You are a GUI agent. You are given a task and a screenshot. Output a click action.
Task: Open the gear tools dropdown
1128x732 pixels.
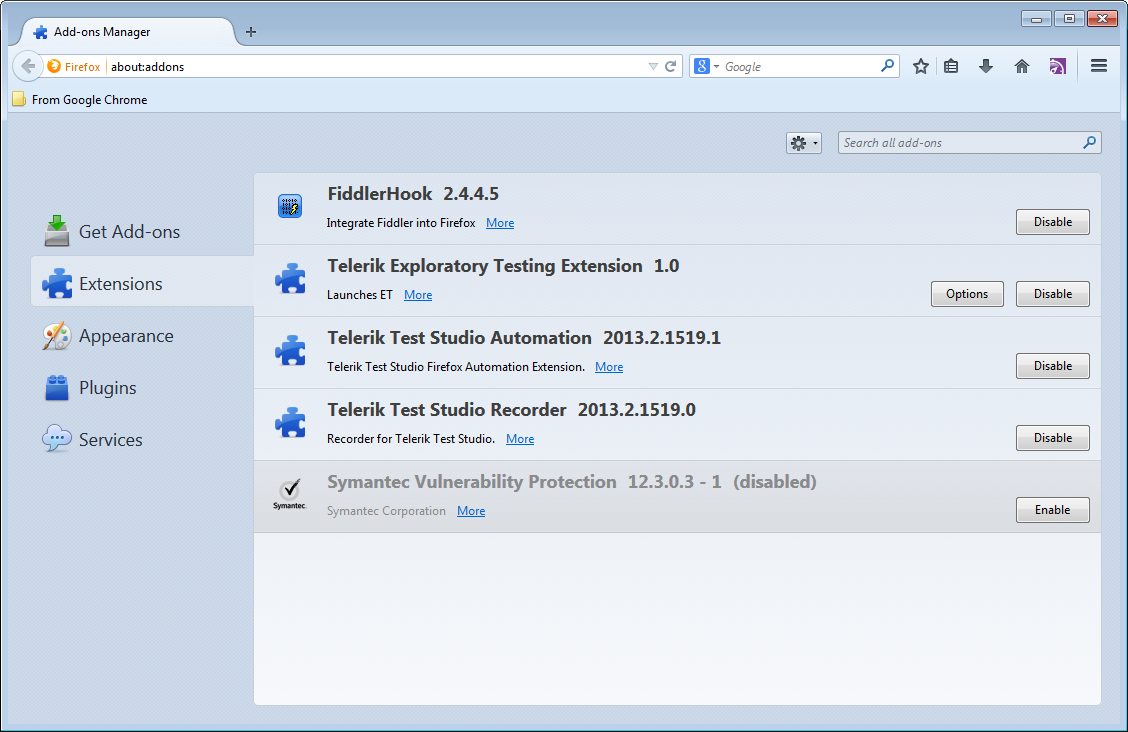pos(803,143)
